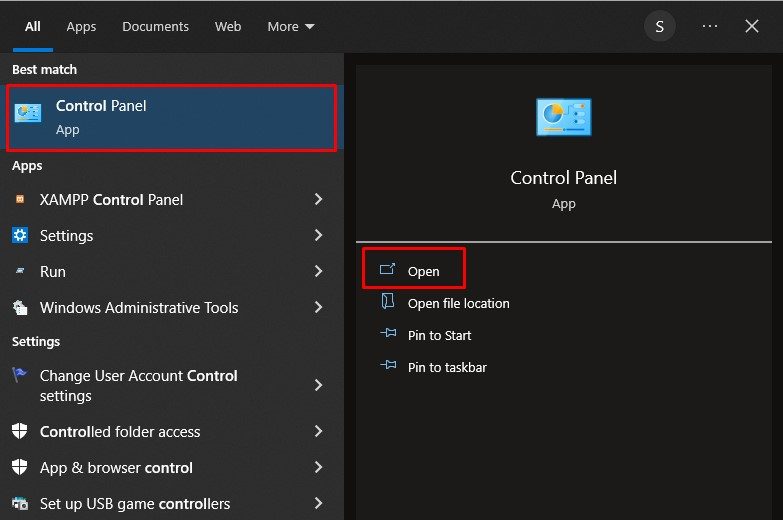Expand the Controlled folder access arrow

tap(318, 431)
